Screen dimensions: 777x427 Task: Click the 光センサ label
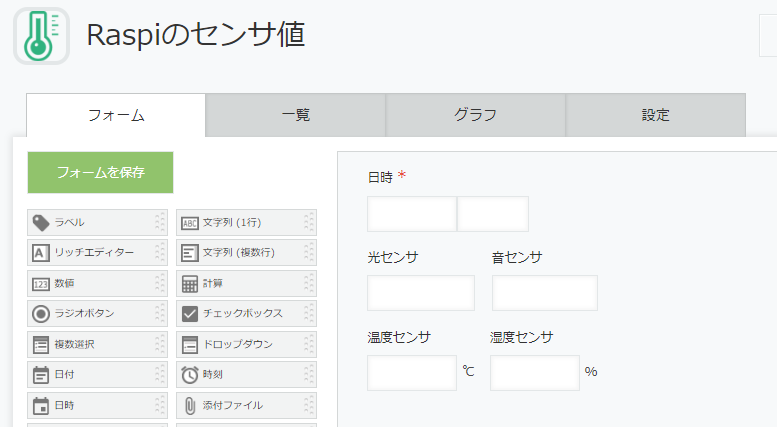tap(393, 257)
